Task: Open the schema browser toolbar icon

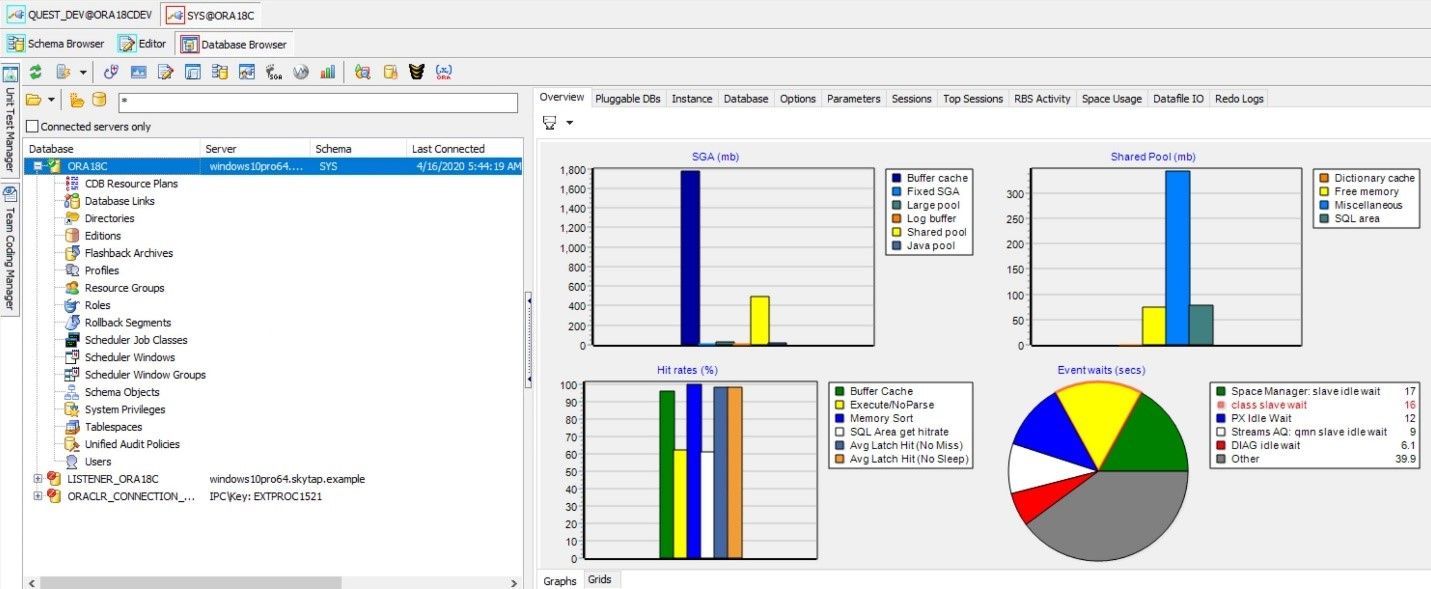Action: 220,72
